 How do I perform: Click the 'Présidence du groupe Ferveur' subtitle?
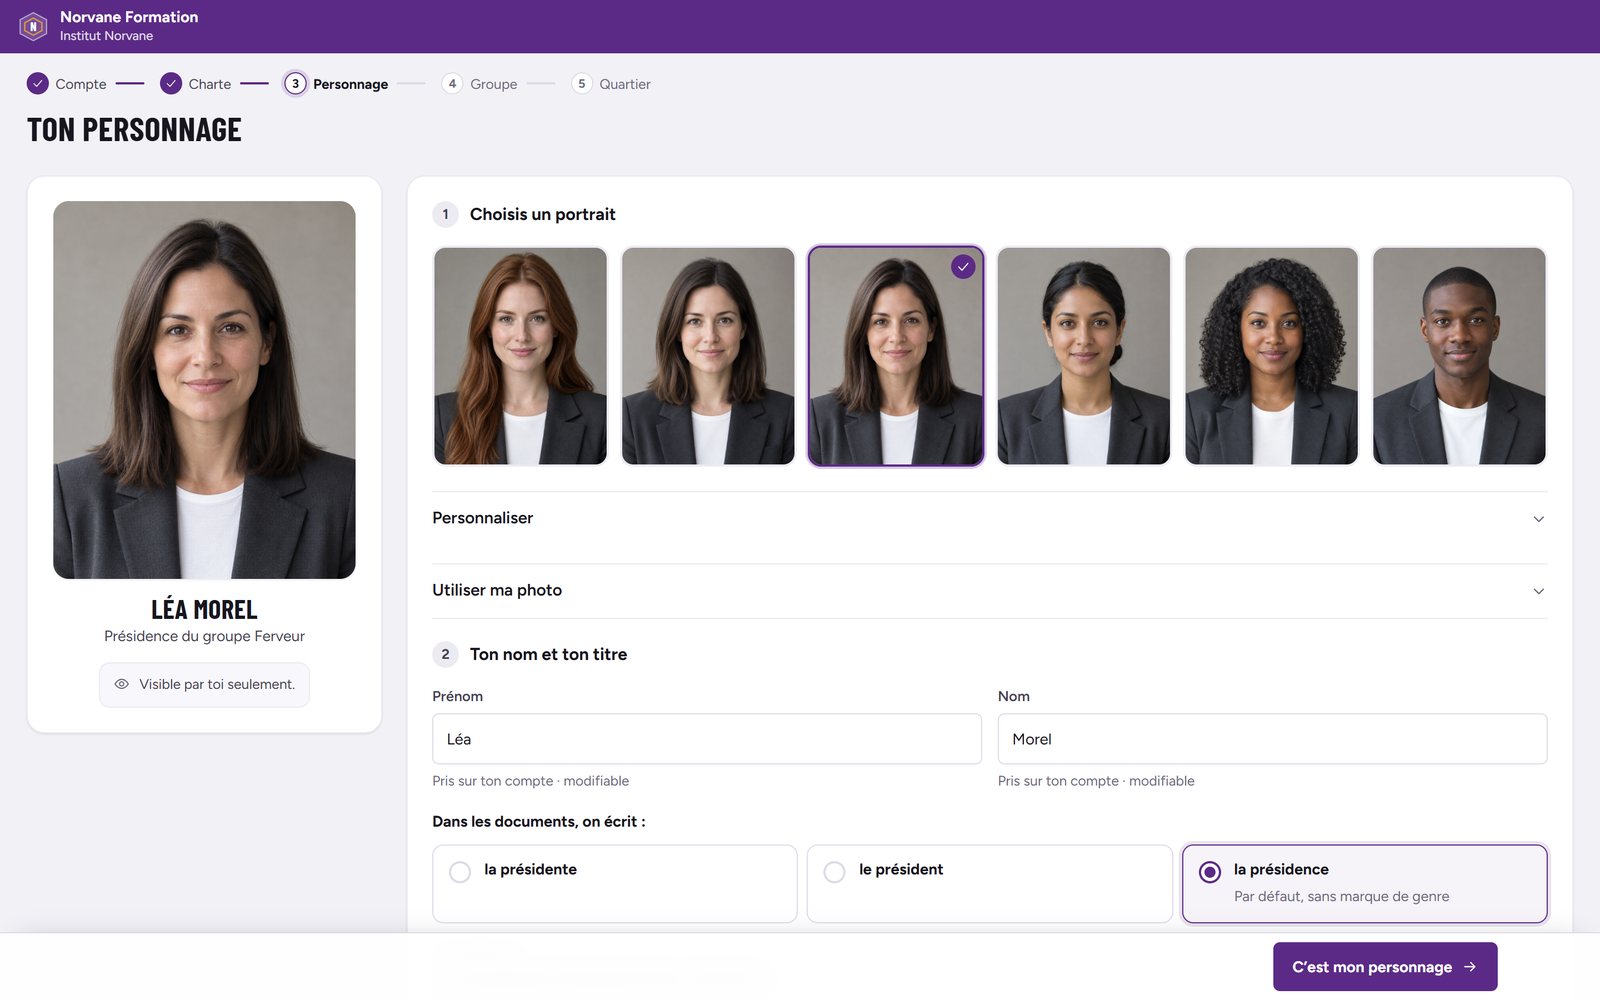click(204, 636)
